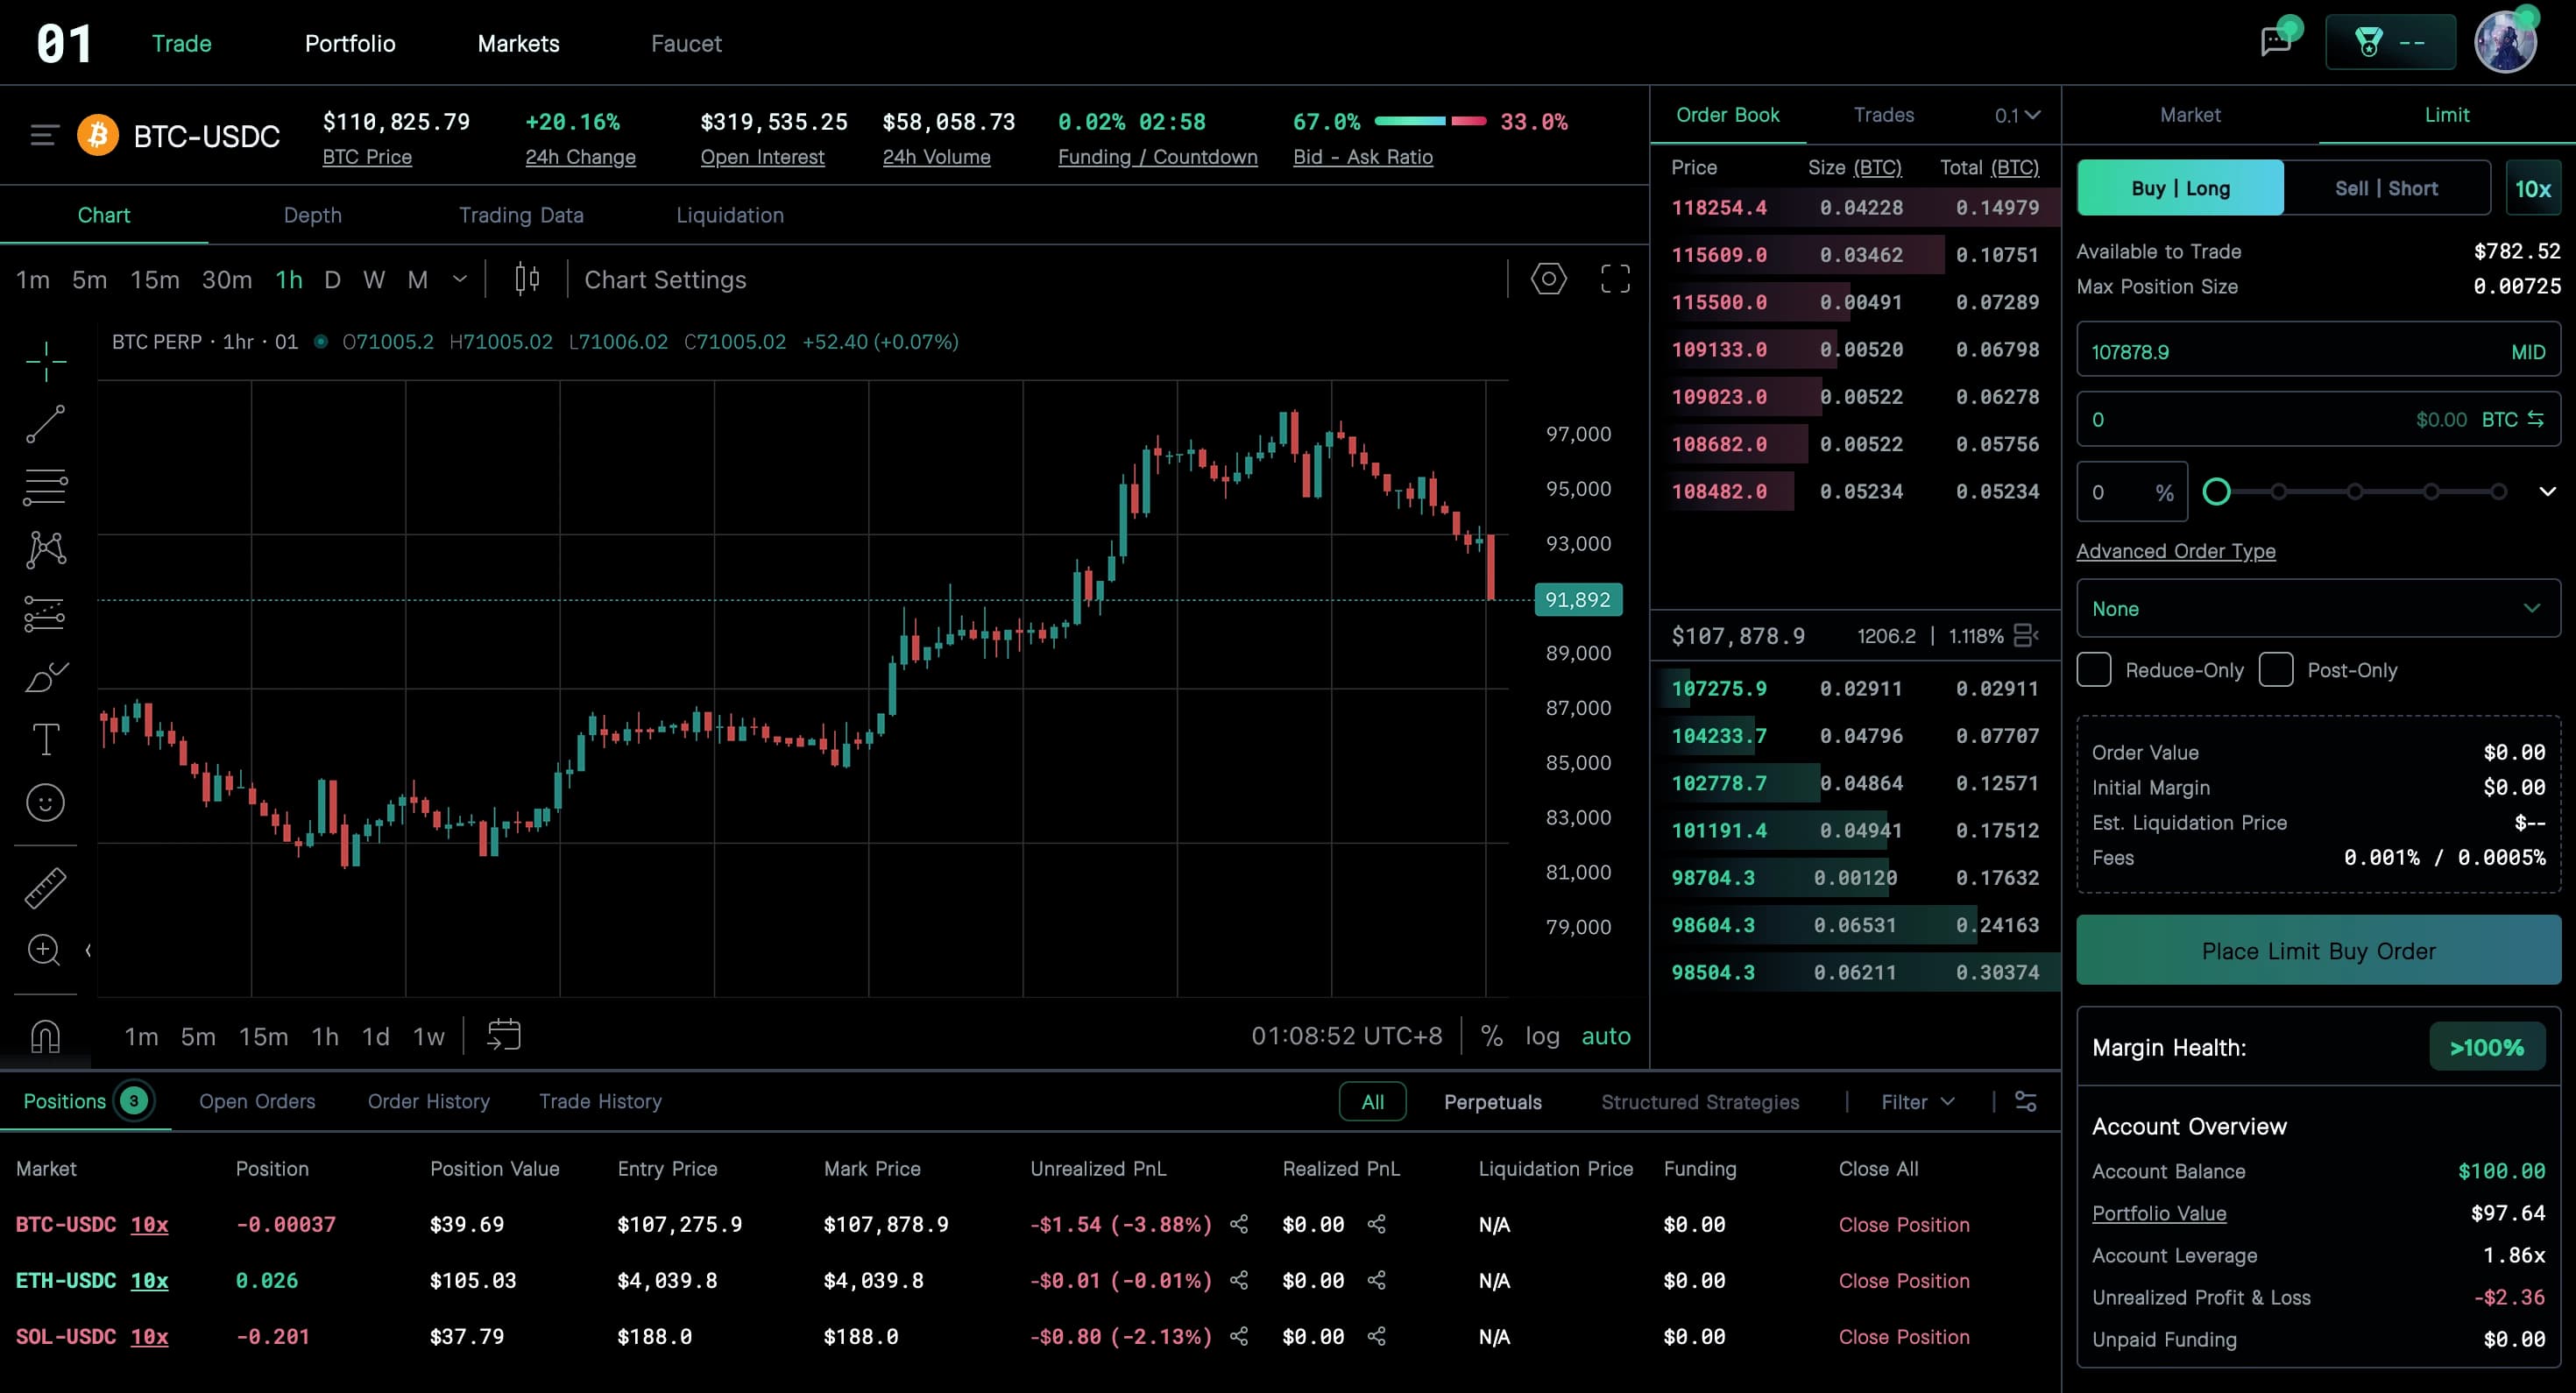Viewport: 2576px width, 1393px height.
Task: Open the Portfolio page
Action: tap(350, 43)
